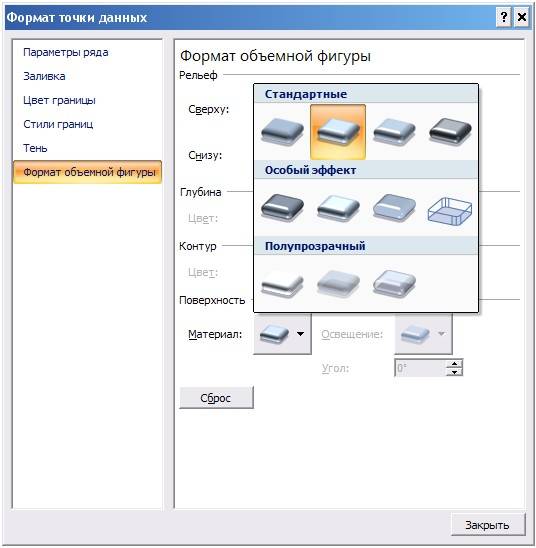Choose the first Translucent powder material
536x548 pixels.
[282, 284]
